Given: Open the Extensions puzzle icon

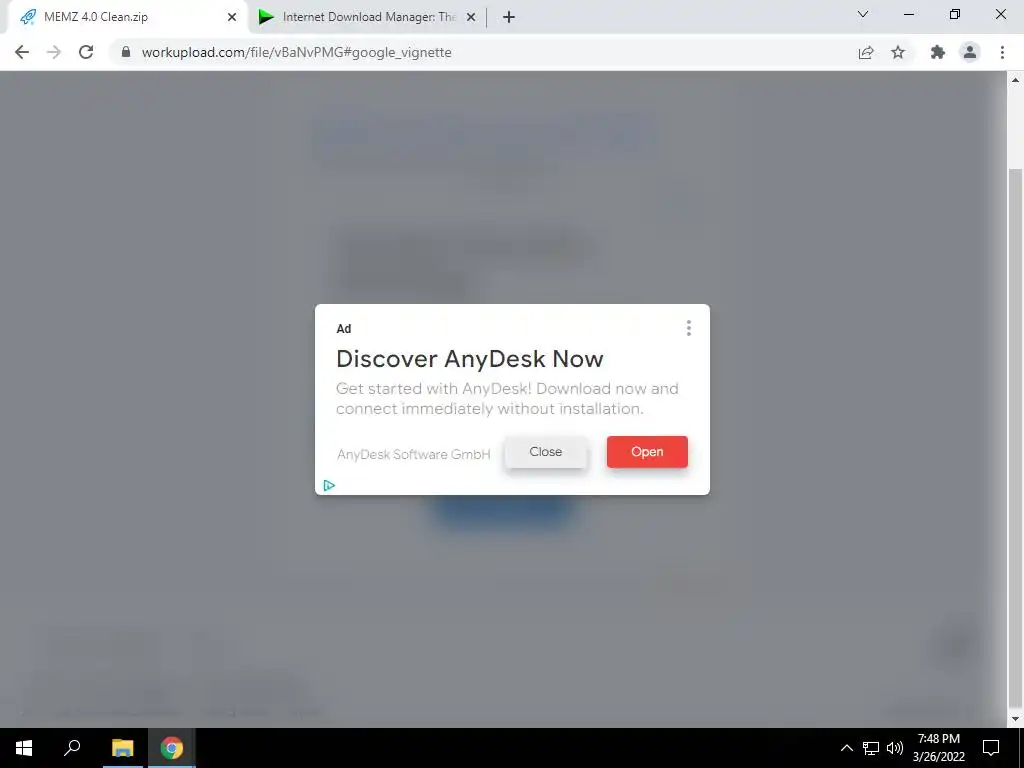Looking at the screenshot, I should coord(938,52).
